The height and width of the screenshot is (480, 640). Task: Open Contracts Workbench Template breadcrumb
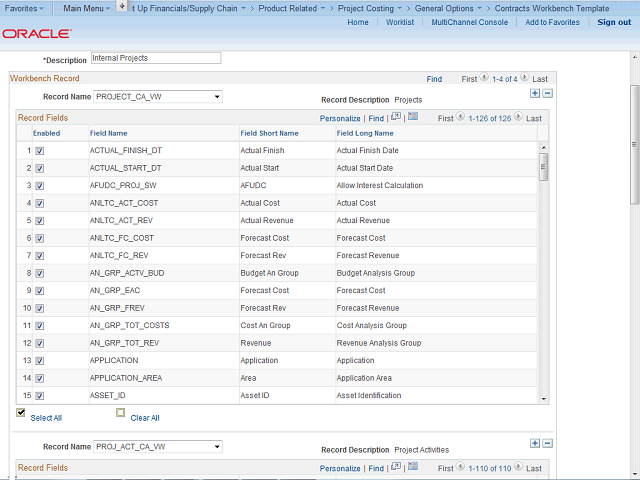tap(552, 8)
